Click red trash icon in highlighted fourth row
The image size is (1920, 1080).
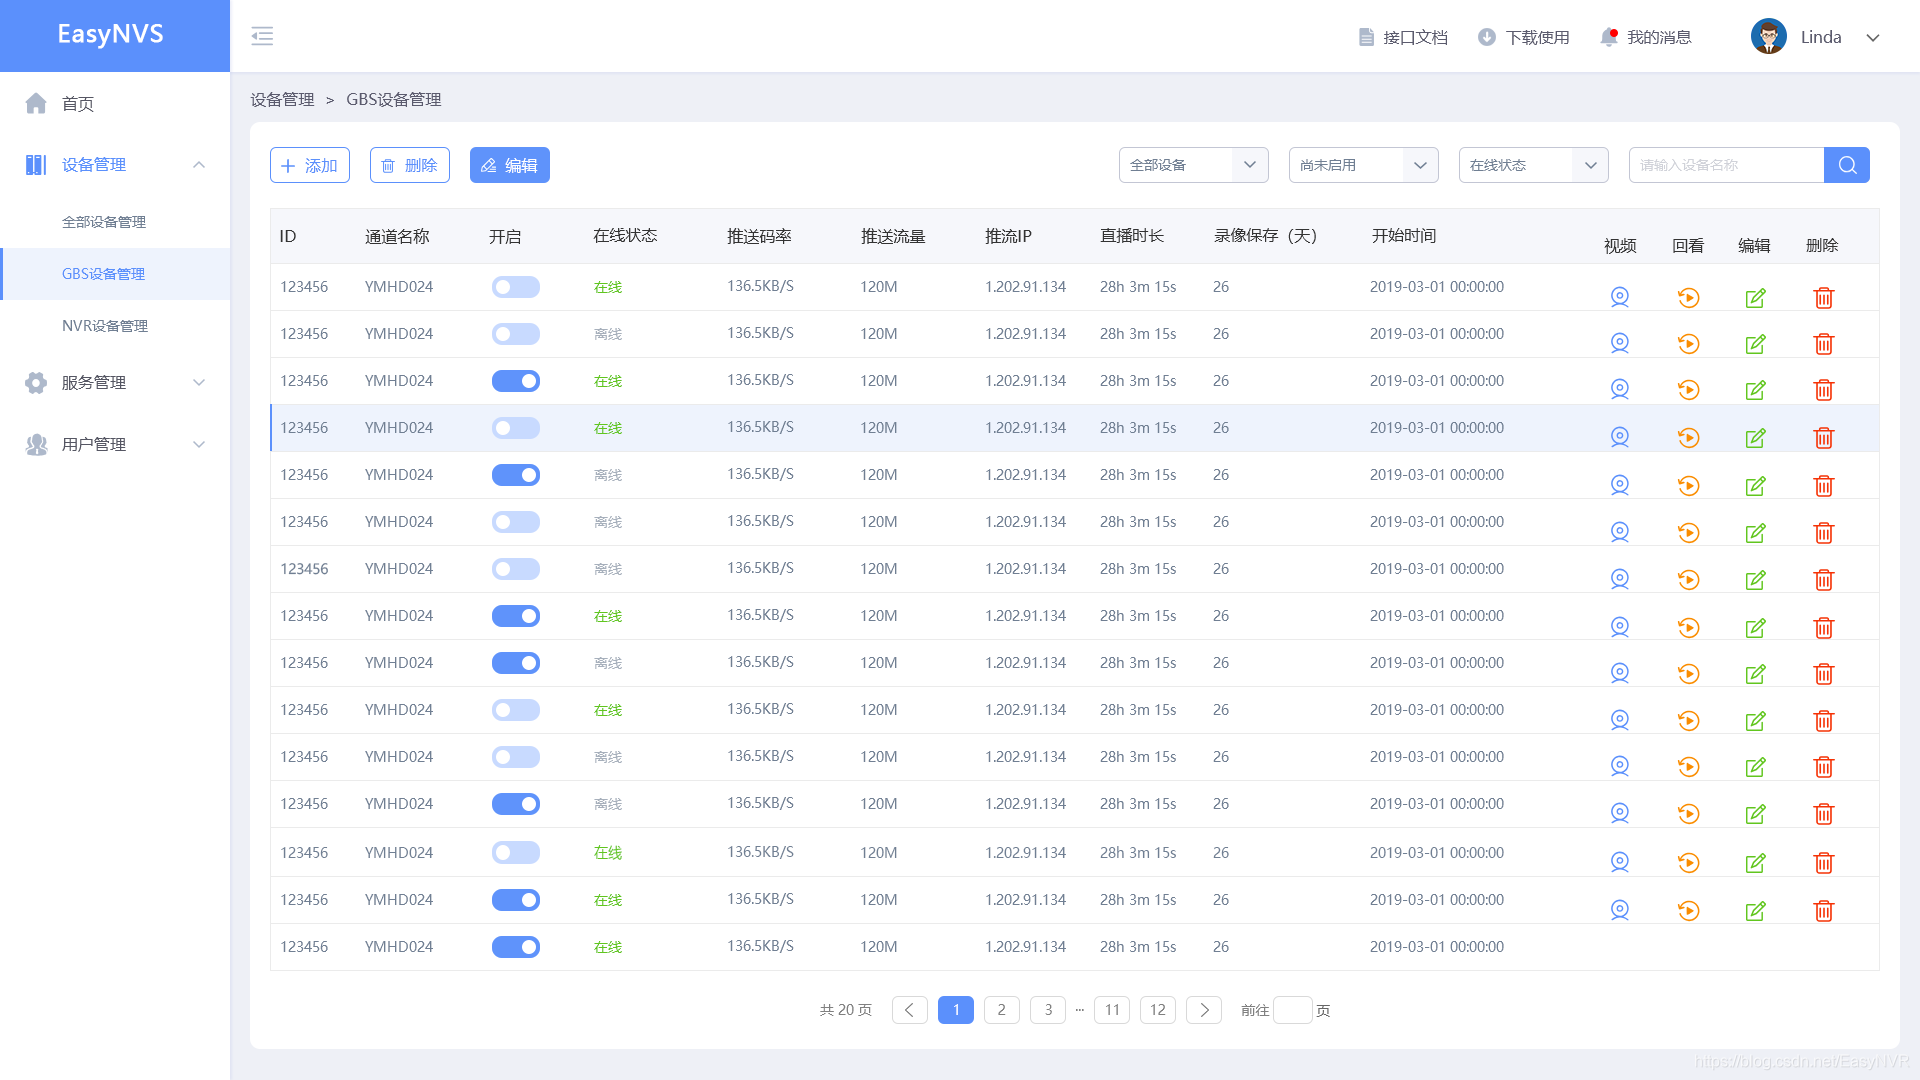(1823, 438)
